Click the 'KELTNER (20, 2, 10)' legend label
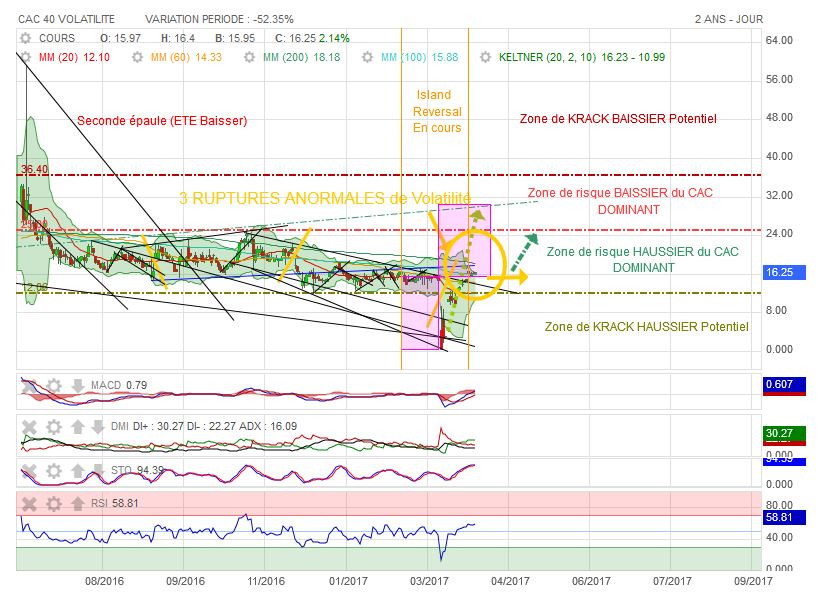Viewport: 825px width, 597px height. click(547, 57)
